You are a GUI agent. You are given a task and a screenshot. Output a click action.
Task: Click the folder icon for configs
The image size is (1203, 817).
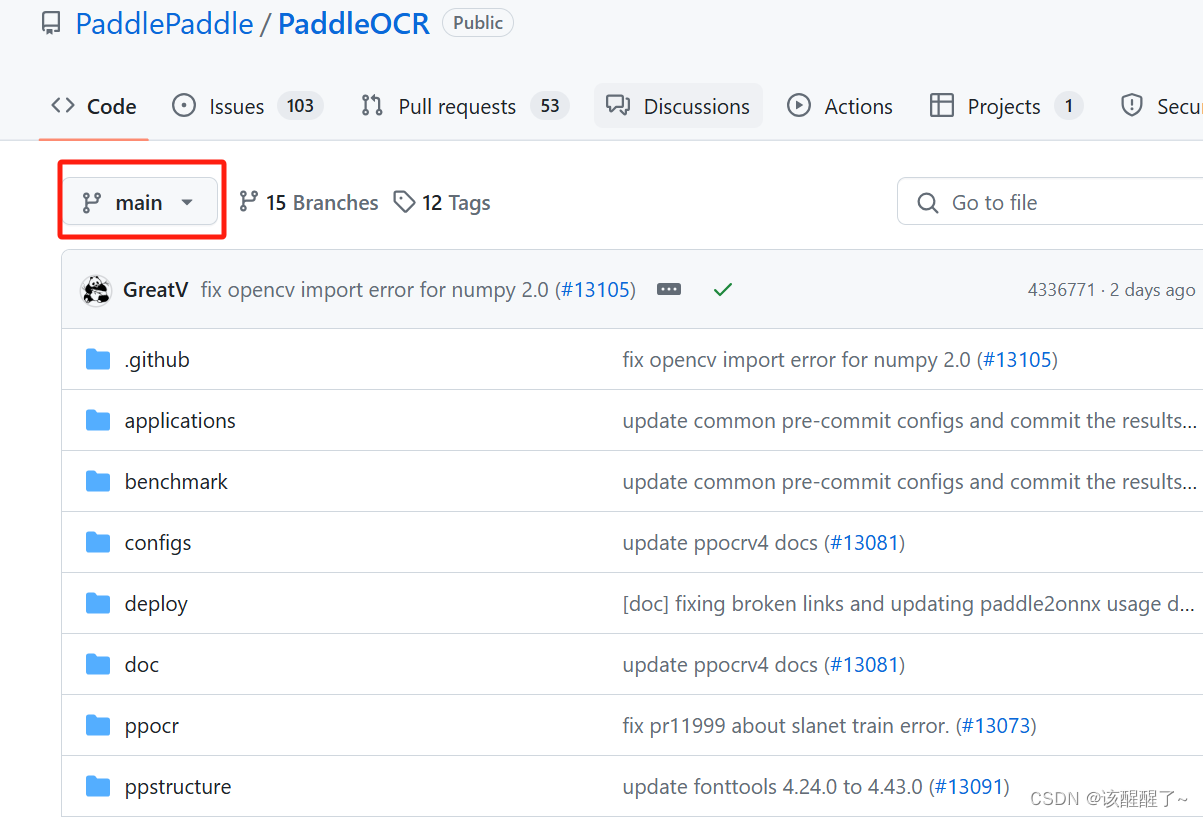tap(98, 542)
